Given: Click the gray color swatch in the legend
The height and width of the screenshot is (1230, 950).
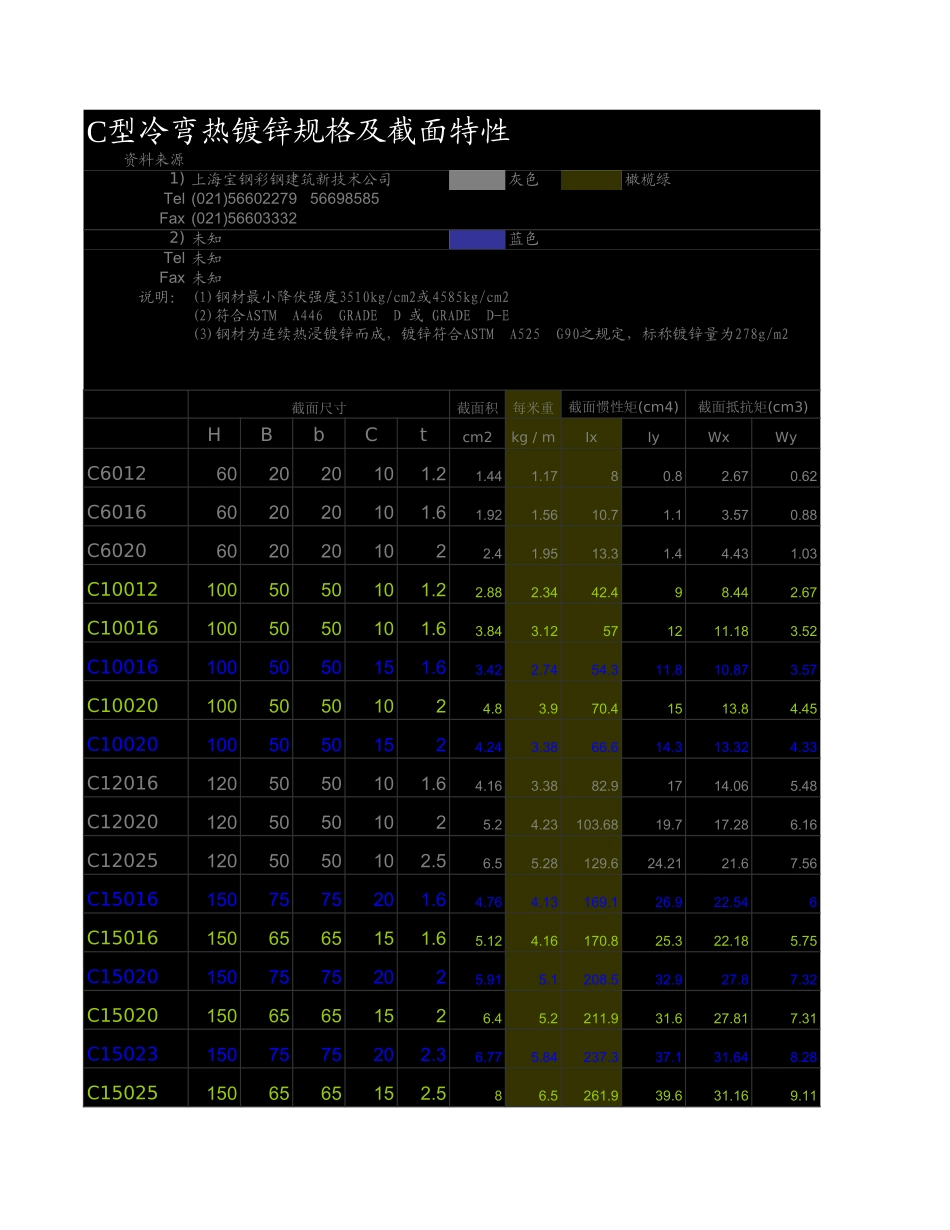Looking at the screenshot, I should pos(477,180).
